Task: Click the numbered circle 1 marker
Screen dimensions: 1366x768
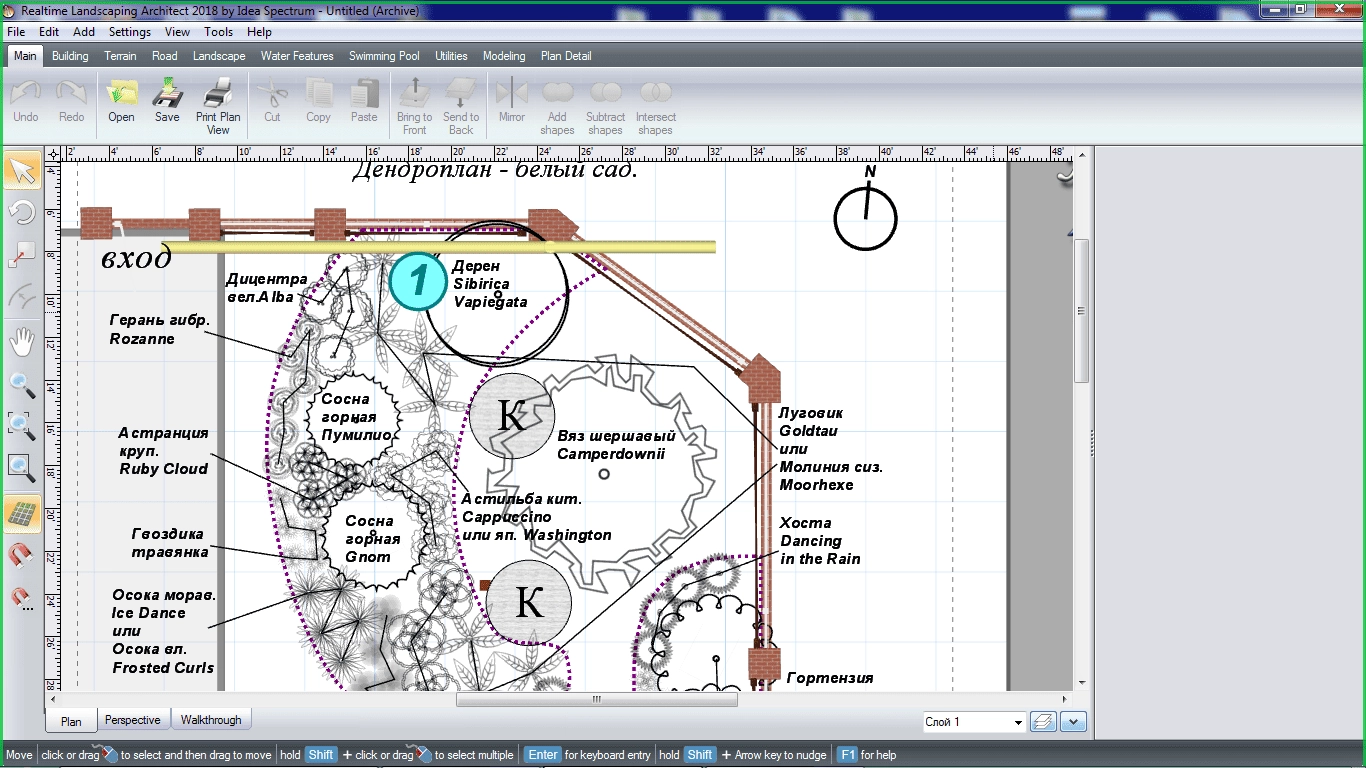Action: tap(418, 281)
